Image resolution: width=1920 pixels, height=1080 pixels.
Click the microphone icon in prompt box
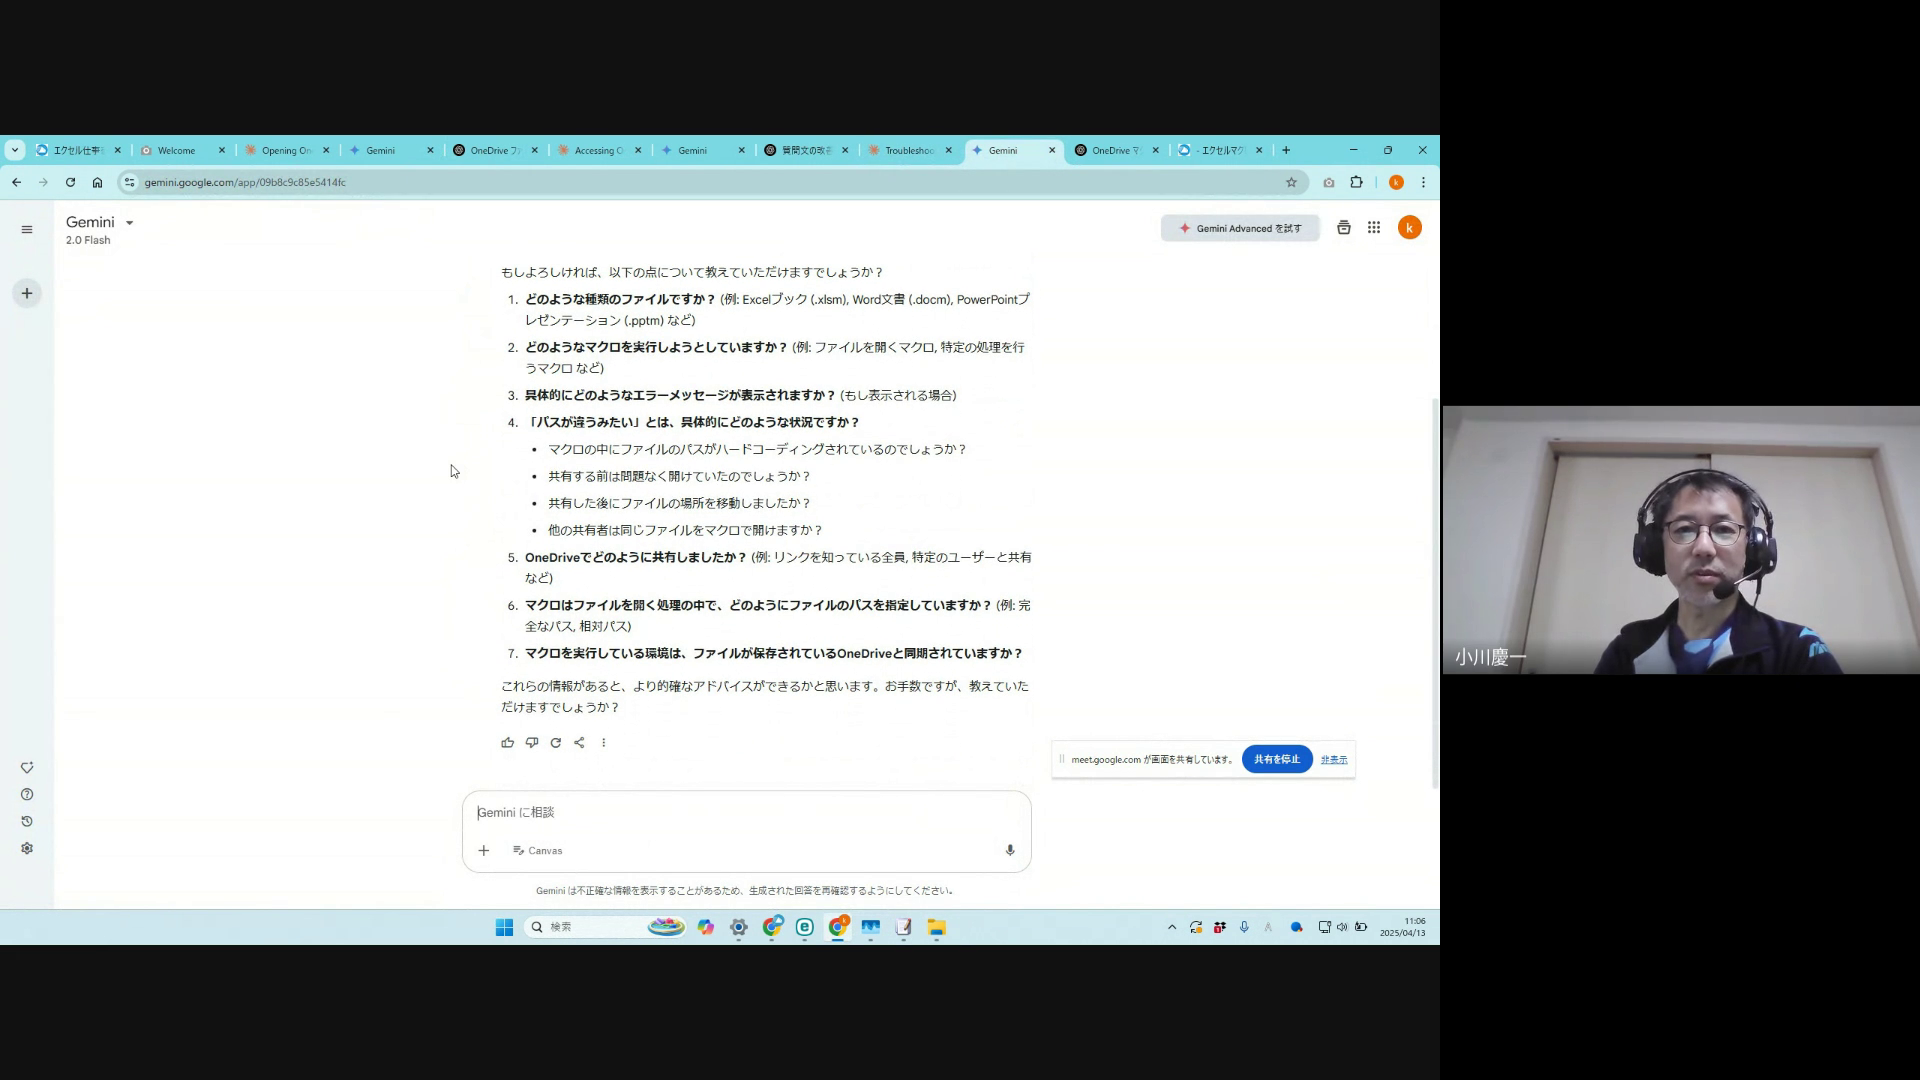[1010, 850]
